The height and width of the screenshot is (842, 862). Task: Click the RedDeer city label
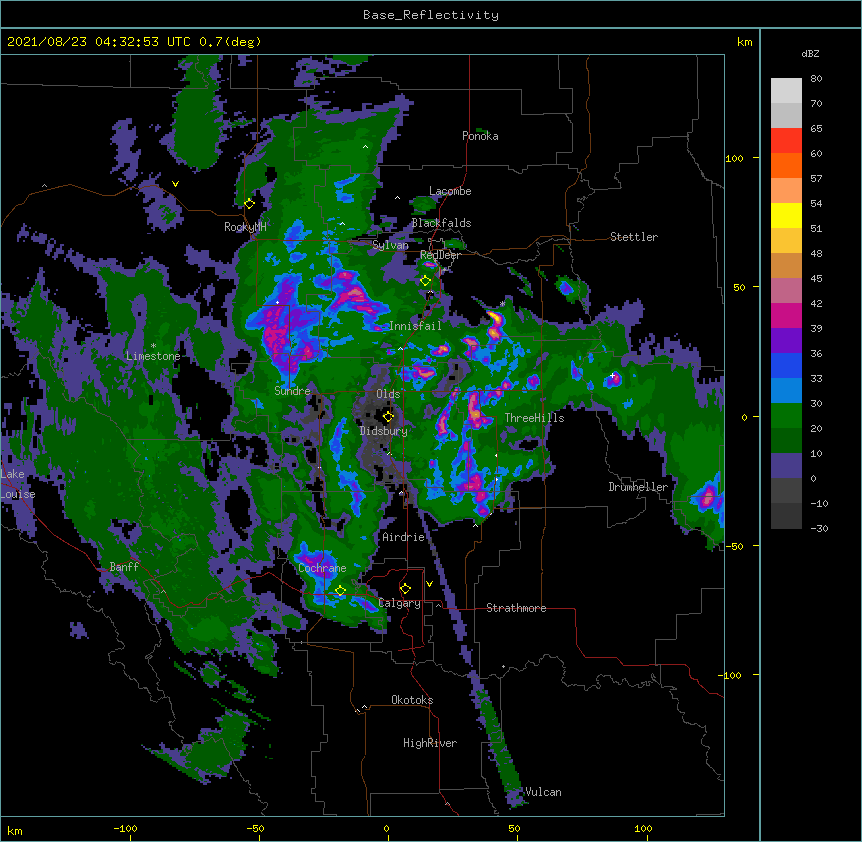(440, 255)
